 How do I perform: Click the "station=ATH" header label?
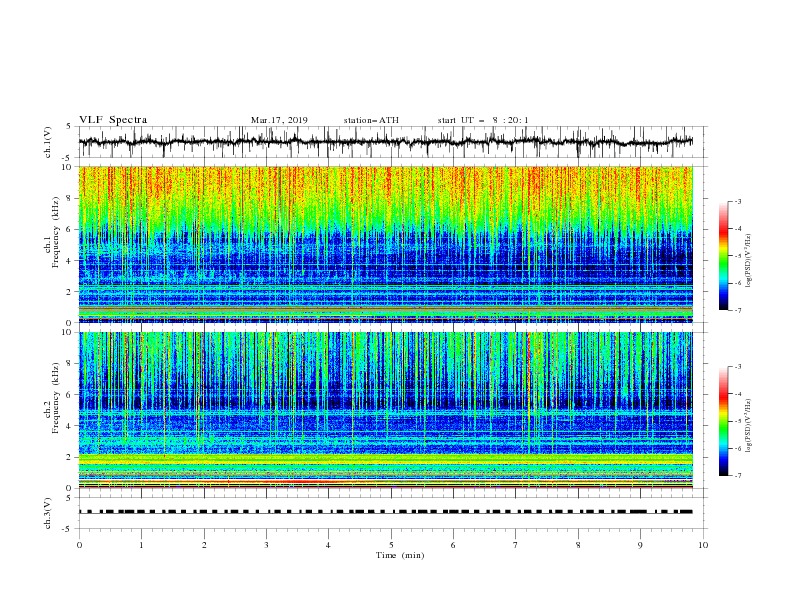(x=371, y=120)
